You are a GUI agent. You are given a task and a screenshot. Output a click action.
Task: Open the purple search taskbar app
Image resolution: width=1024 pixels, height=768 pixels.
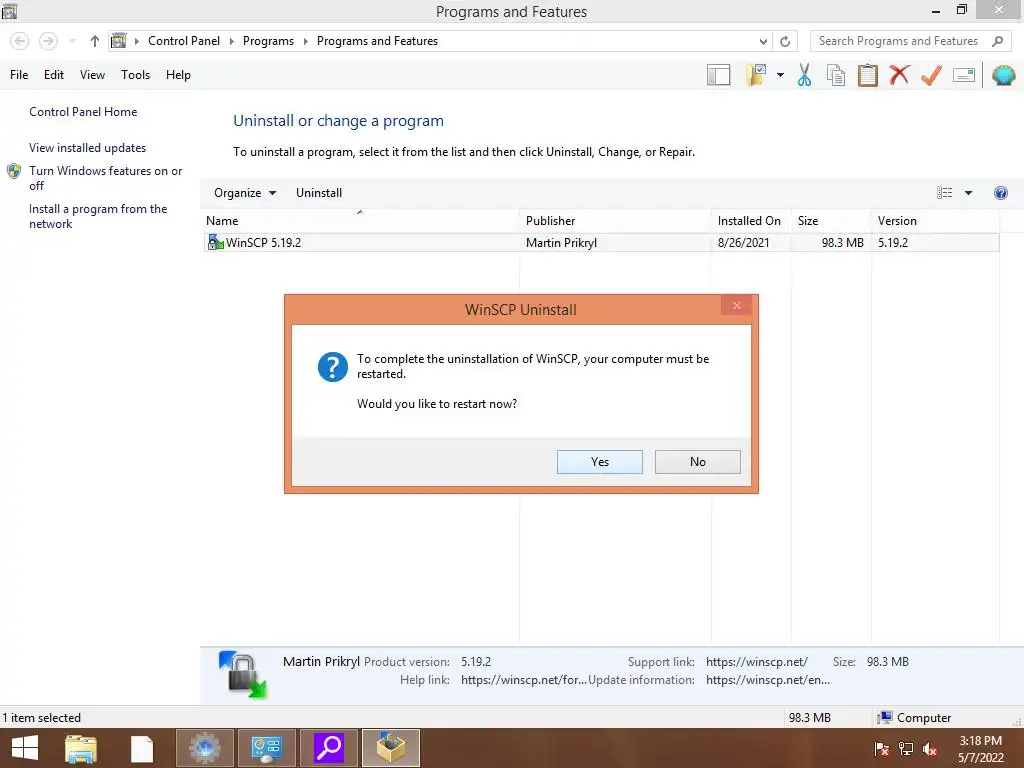329,748
